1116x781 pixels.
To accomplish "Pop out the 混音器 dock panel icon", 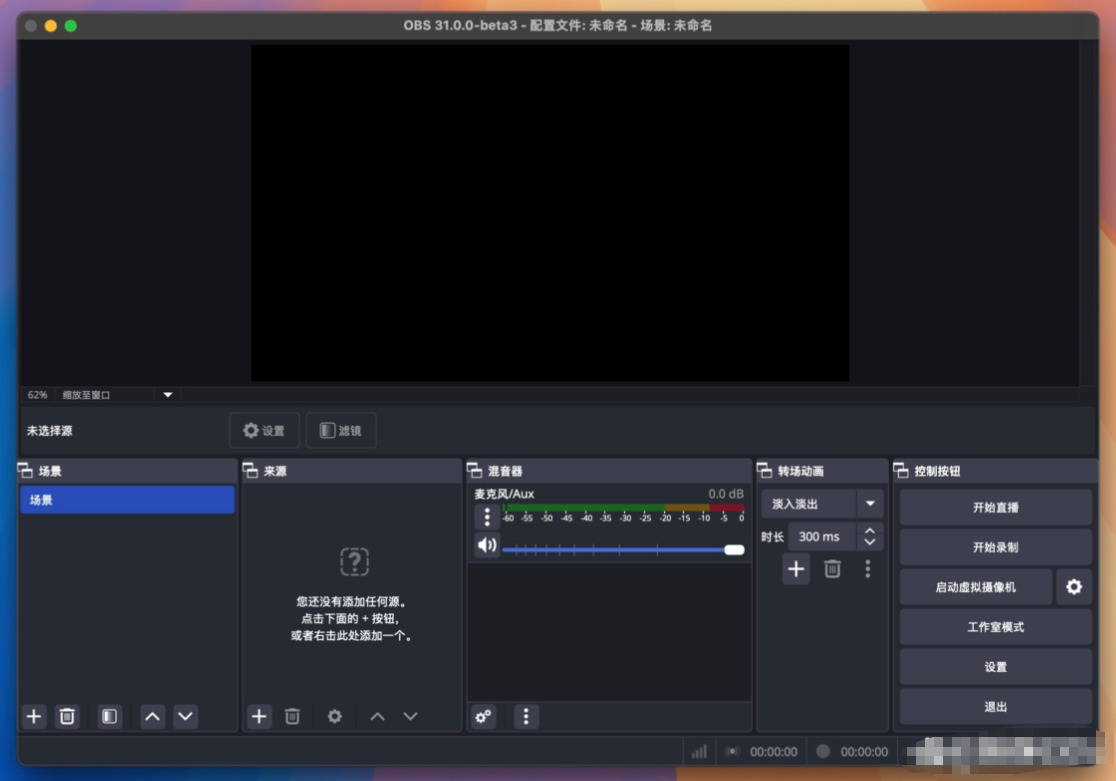I will click(x=475, y=471).
